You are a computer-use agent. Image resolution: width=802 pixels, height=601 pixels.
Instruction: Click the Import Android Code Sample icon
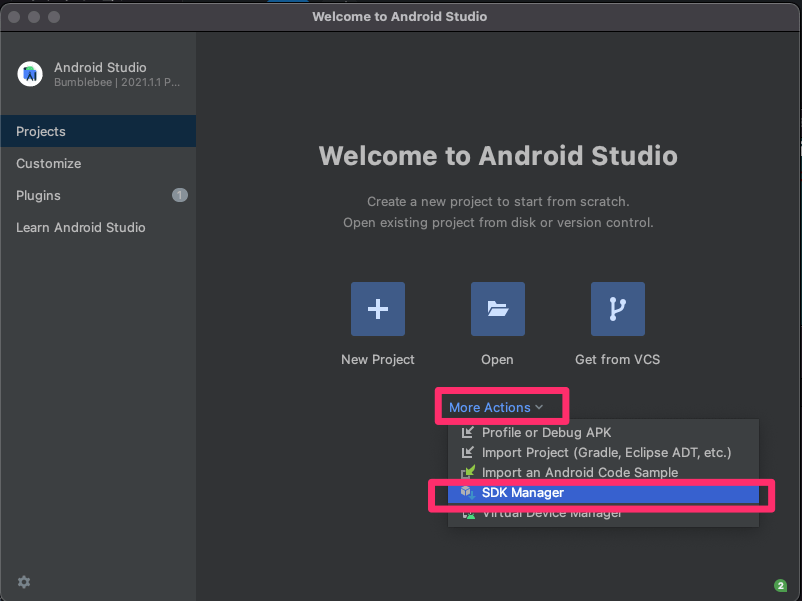point(467,472)
